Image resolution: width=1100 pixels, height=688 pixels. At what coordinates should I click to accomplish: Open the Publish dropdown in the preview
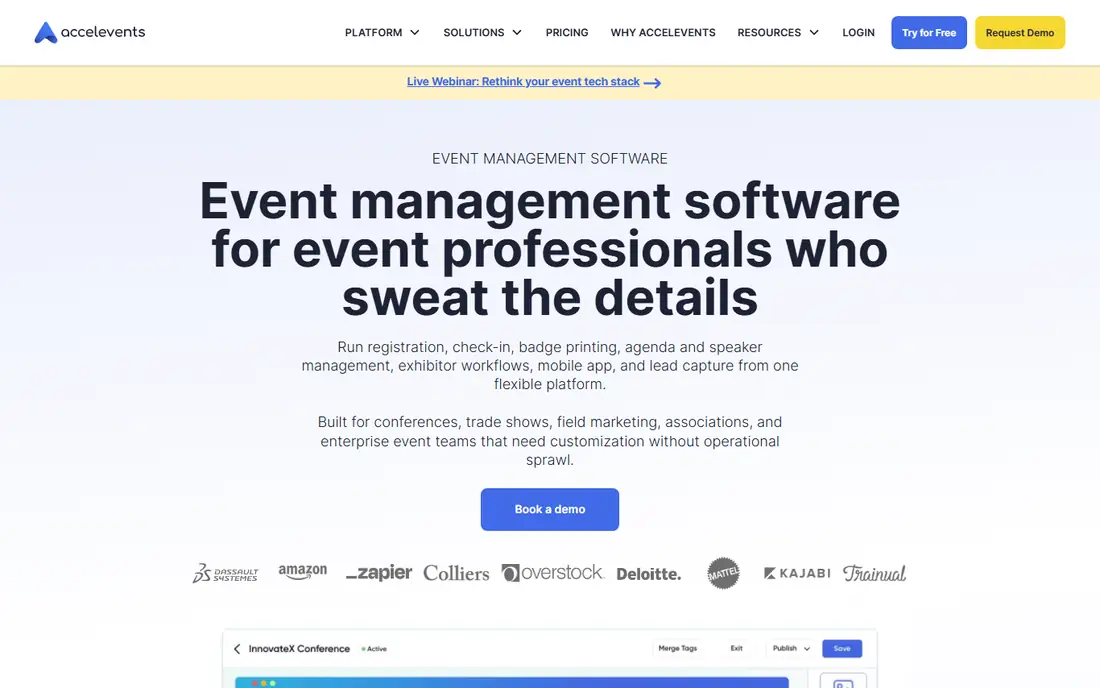[791, 649]
